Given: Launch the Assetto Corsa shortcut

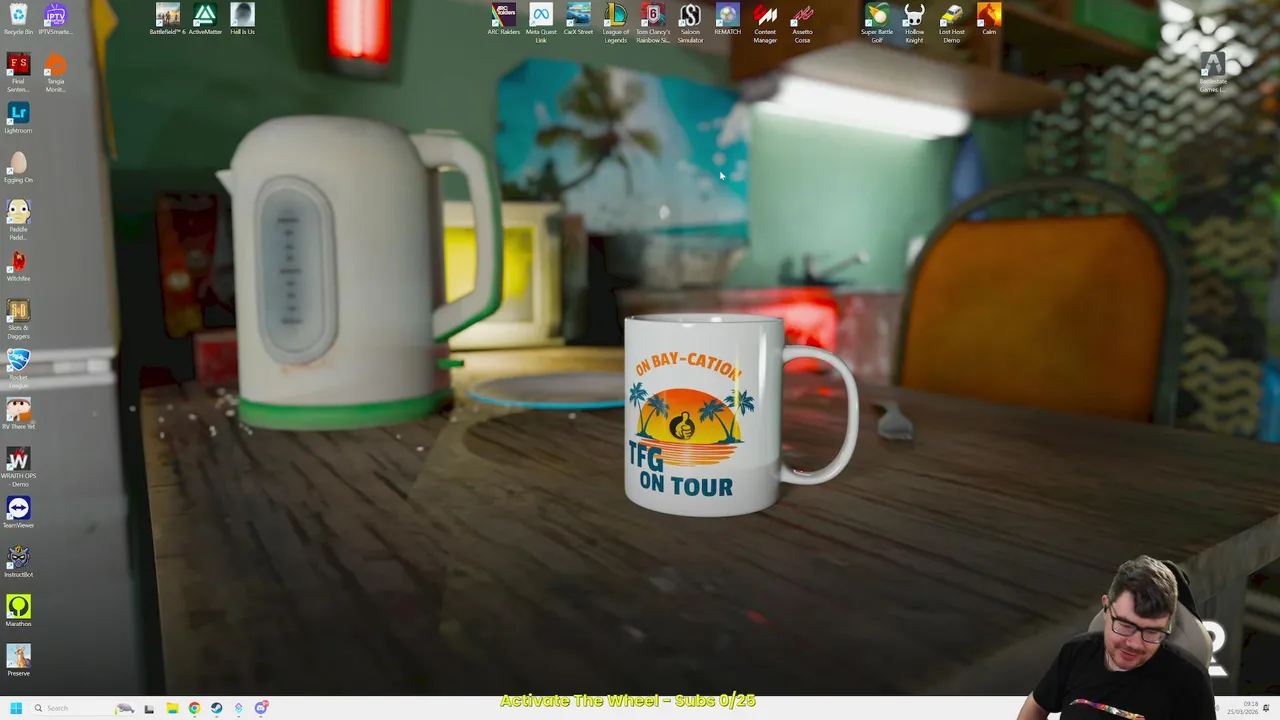Looking at the screenshot, I should pyautogui.click(x=802, y=23).
